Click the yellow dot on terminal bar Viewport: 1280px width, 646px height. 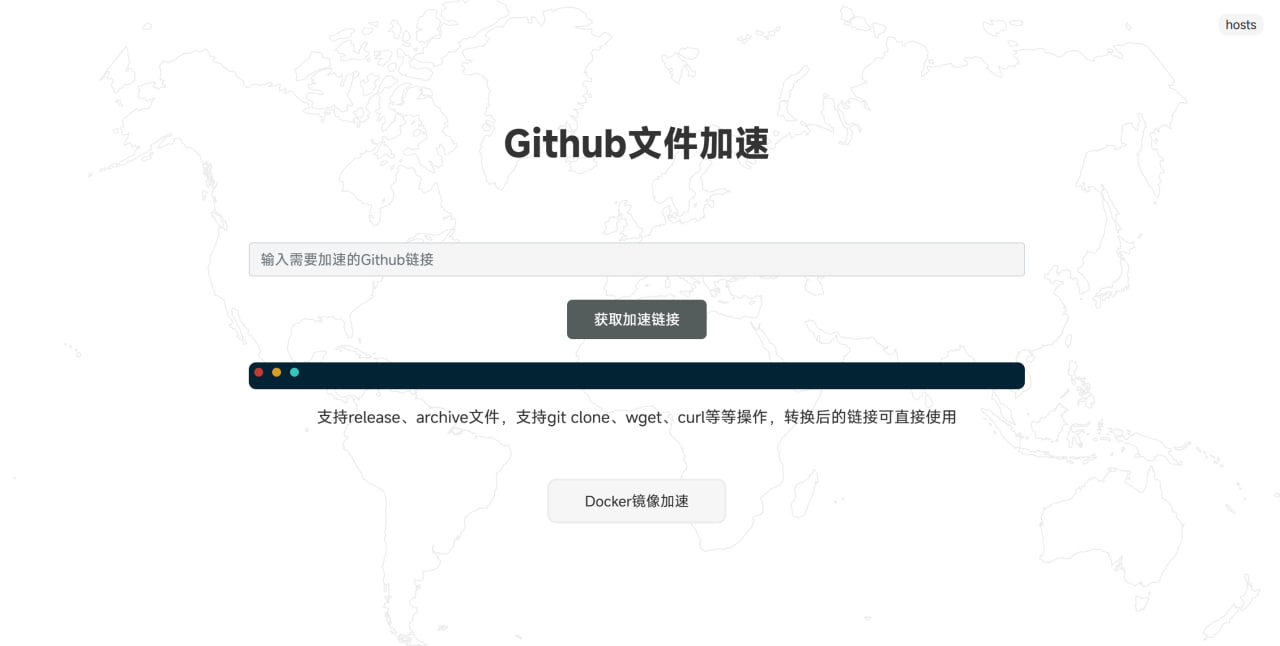click(x=277, y=373)
